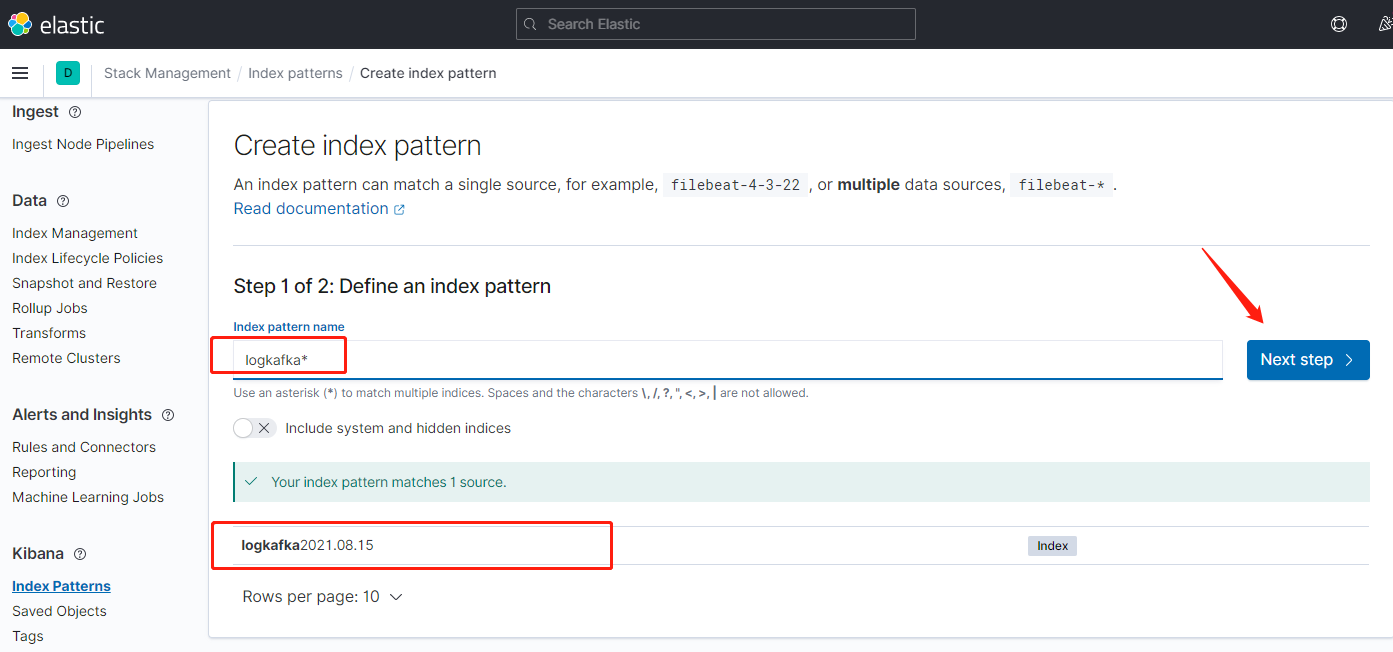Open Rollup Jobs page

click(x=50, y=308)
